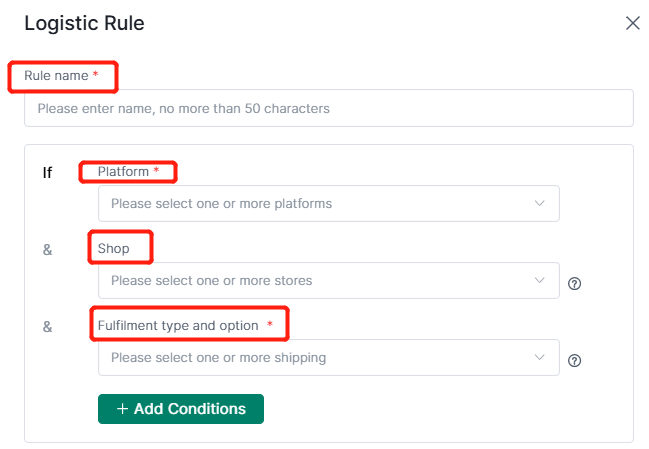Open the 'select one or more stores' dropdown
This screenshot has width=649, height=449.
329,280
